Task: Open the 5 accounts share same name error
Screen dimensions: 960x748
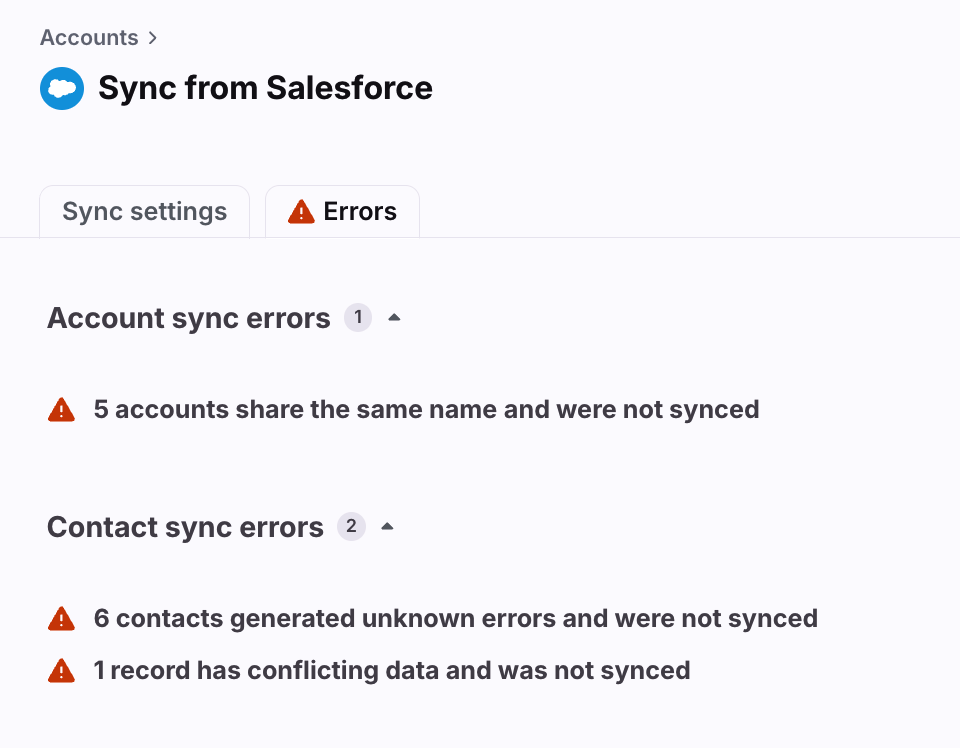Action: pos(426,410)
